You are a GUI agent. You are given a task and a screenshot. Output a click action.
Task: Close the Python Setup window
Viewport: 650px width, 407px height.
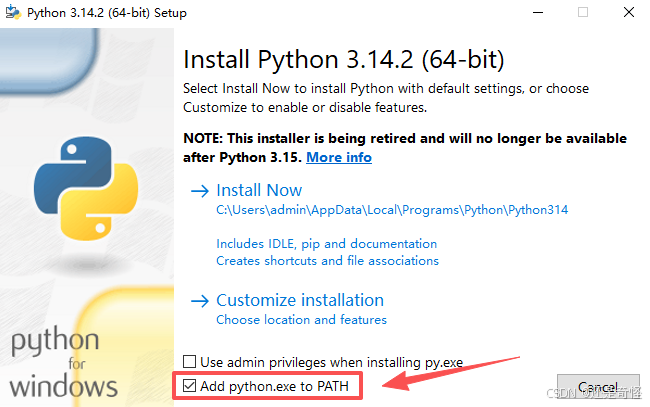pyautogui.click(x=628, y=12)
